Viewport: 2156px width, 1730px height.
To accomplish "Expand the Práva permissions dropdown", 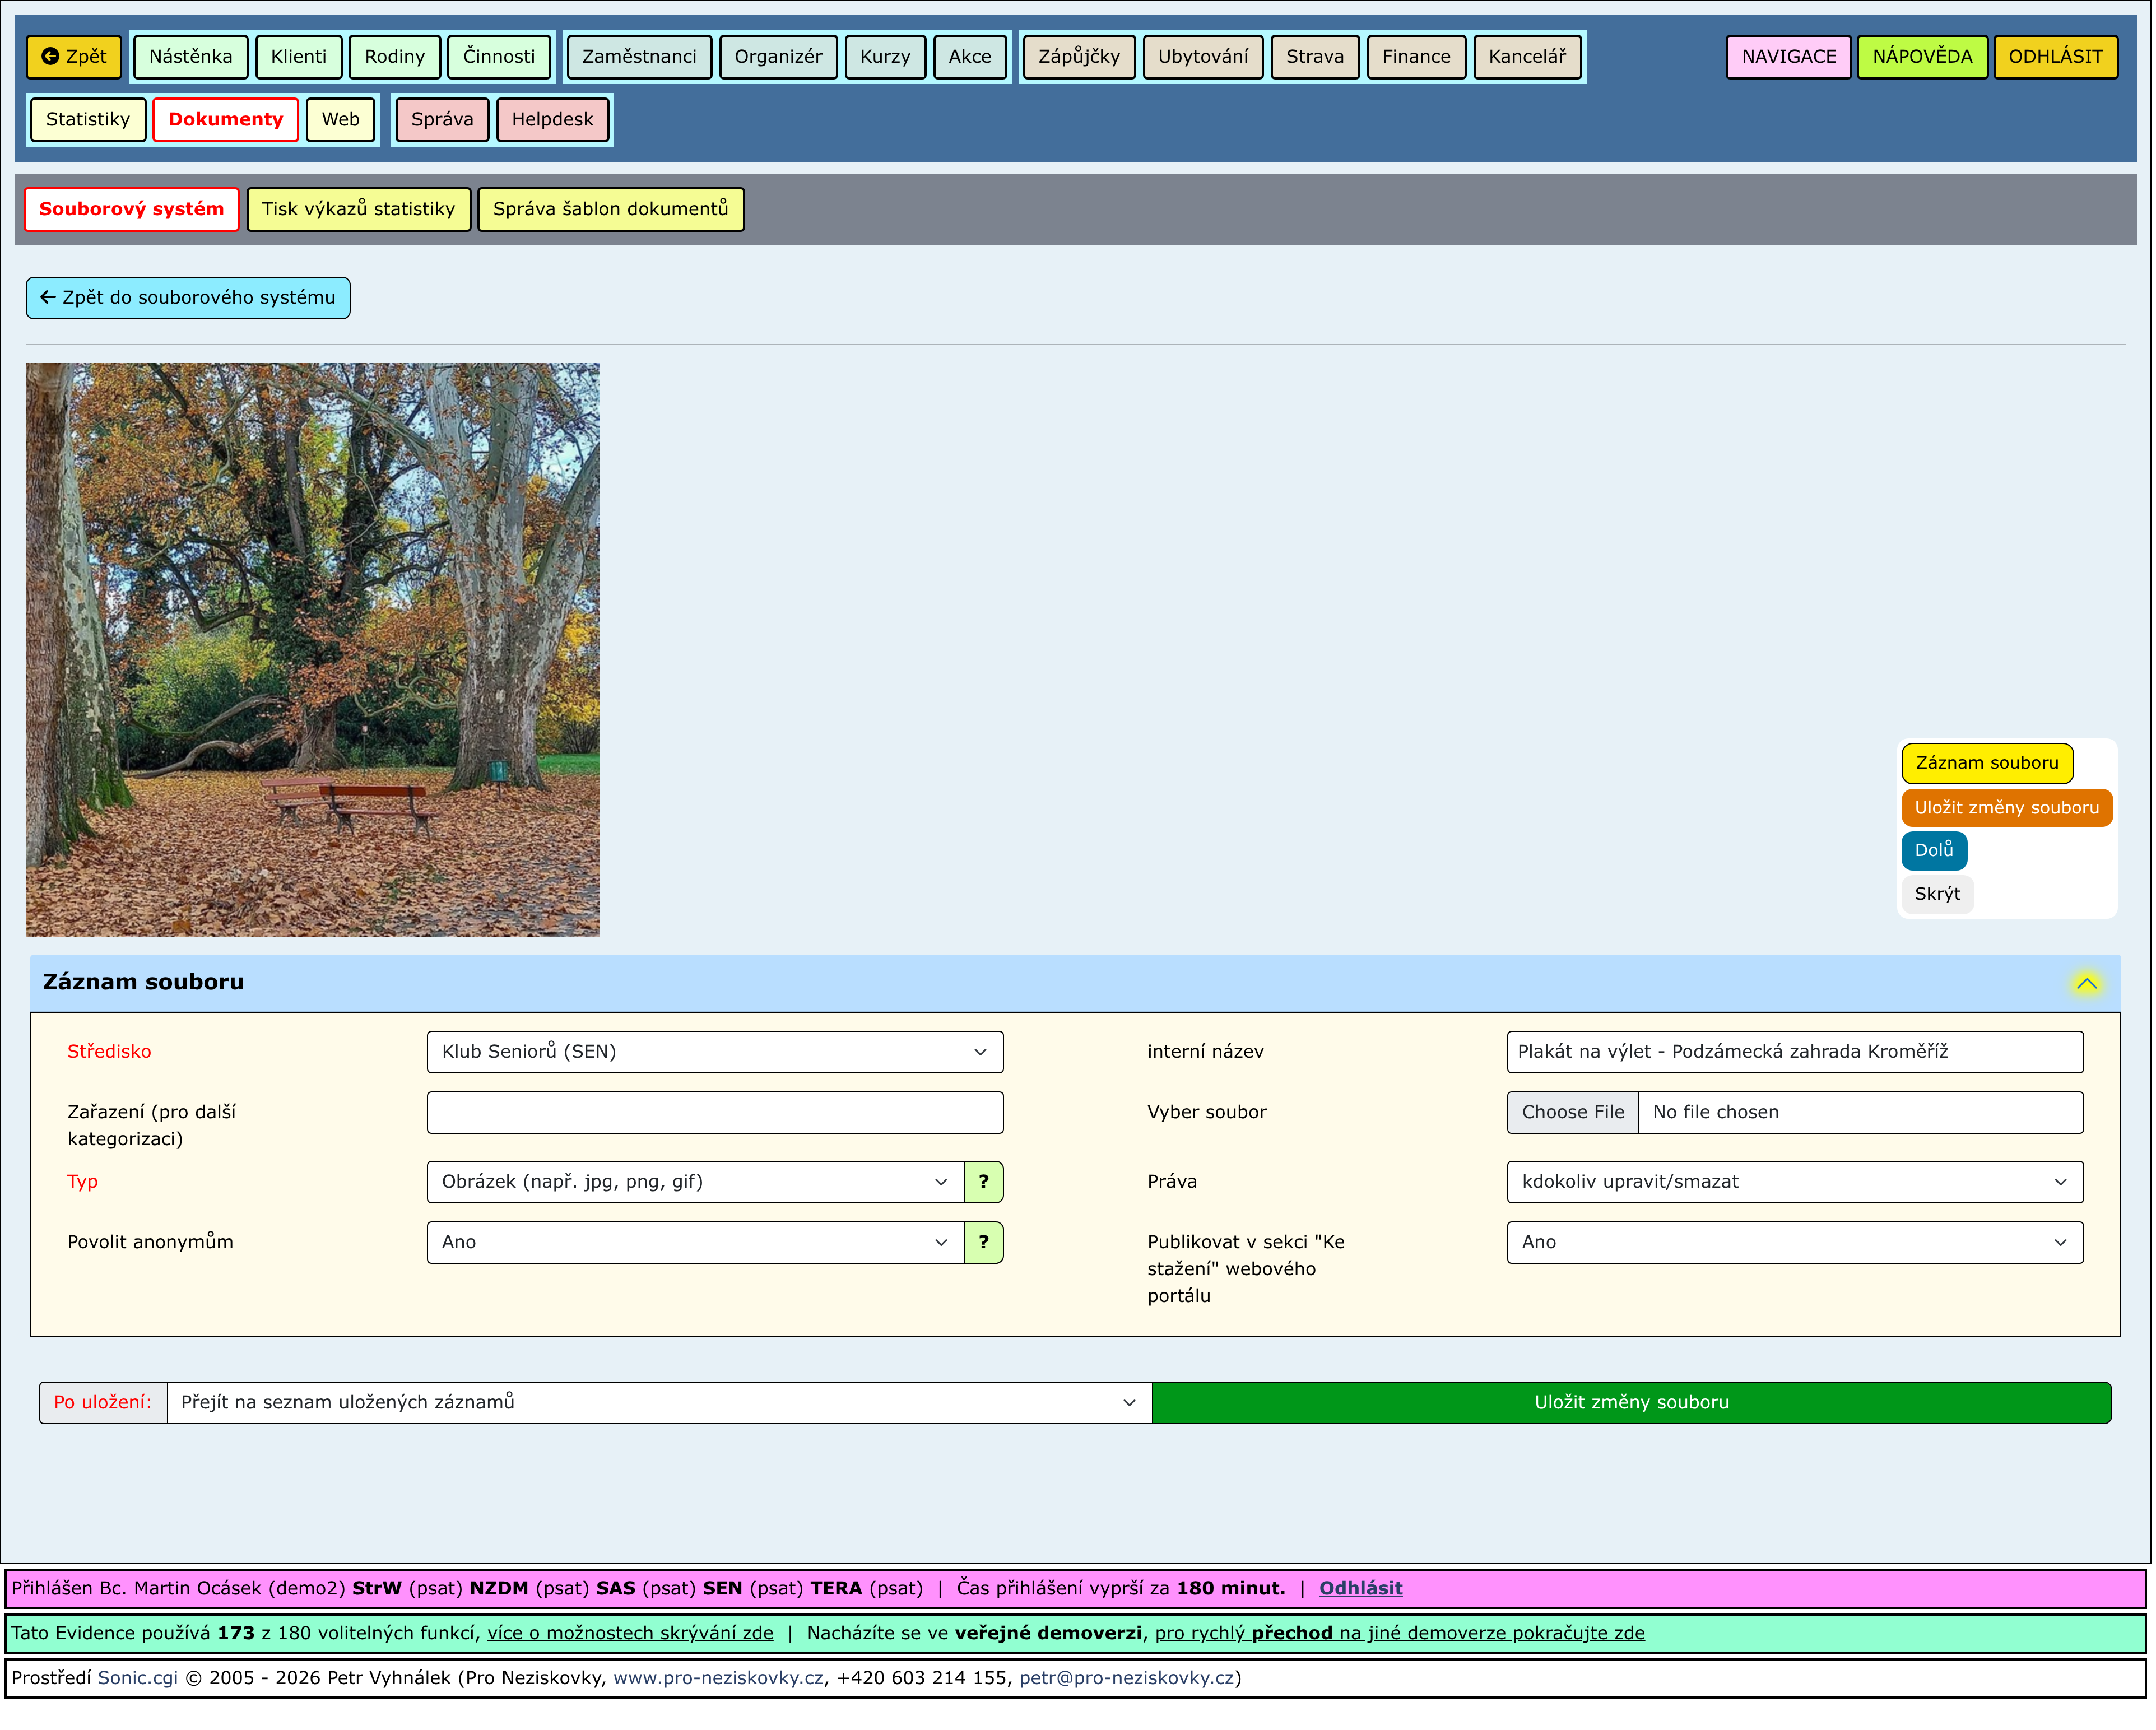I will pyautogui.click(x=1796, y=1183).
